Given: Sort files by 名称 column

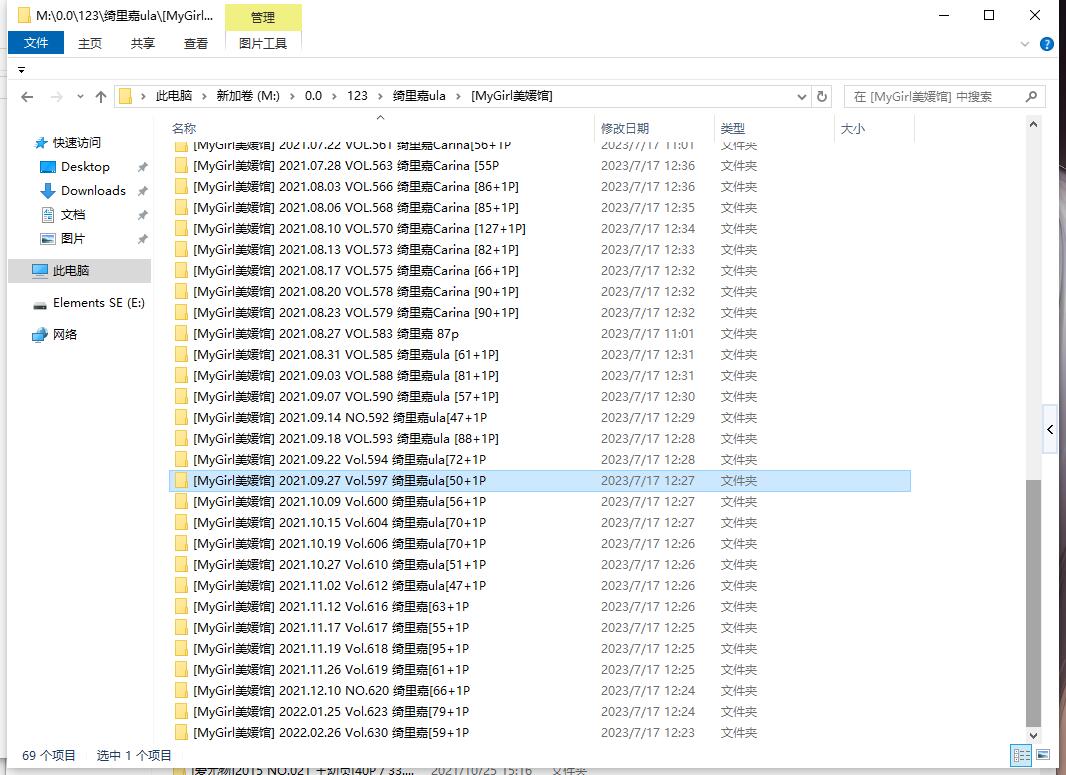Looking at the screenshot, I should point(184,128).
